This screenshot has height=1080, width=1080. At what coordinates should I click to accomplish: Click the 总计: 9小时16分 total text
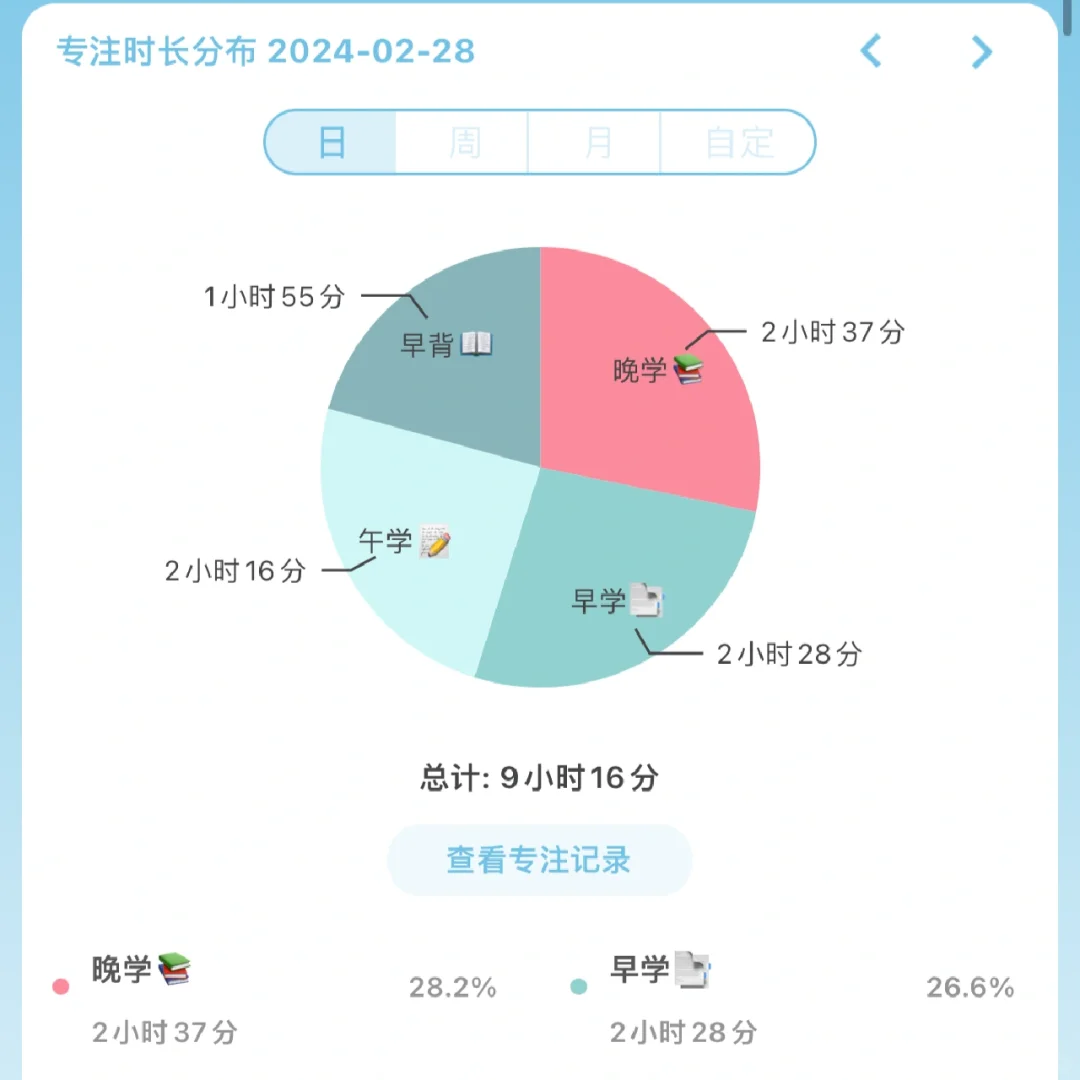(x=539, y=778)
